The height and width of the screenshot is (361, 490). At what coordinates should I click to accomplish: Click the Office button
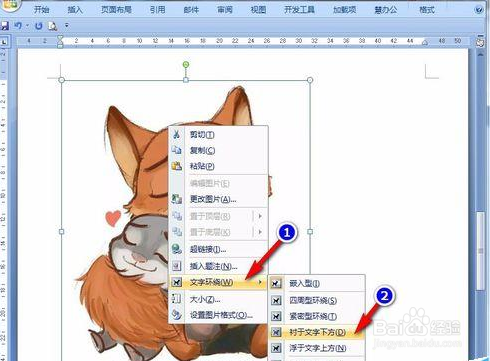[x=11, y=5]
